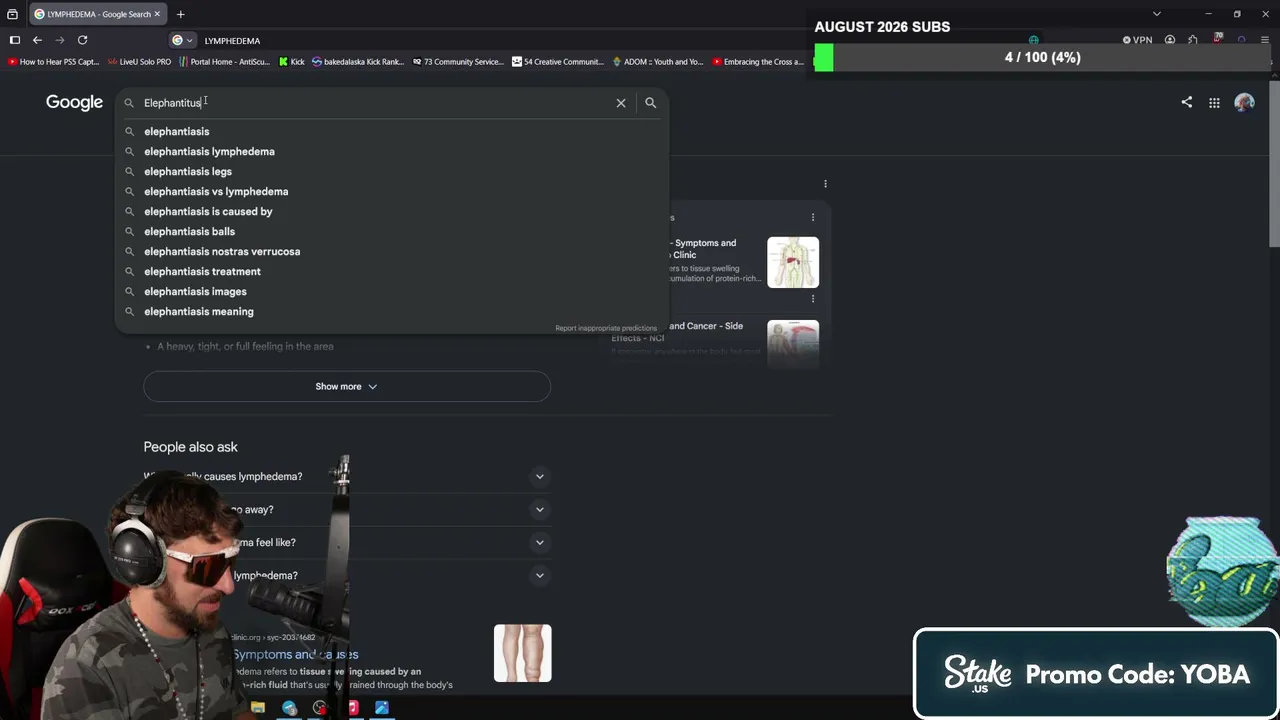Click Report inappropriate predictions
This screenshot has height=720, width=1280.
tap(606, 328)
